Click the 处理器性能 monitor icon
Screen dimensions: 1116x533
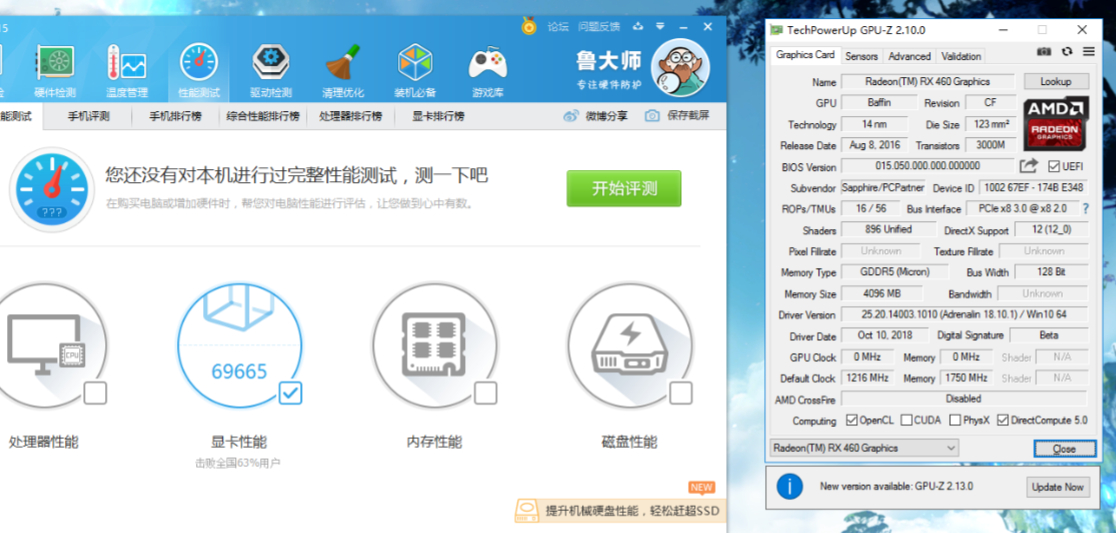tap(46, 344)
